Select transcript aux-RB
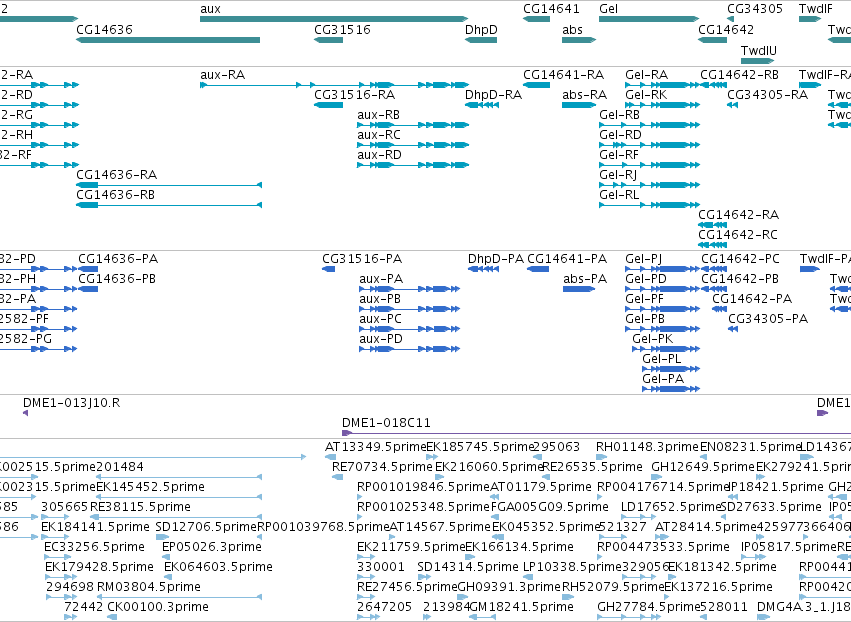This screenshot has width=851, height=622. coord(378,115)
